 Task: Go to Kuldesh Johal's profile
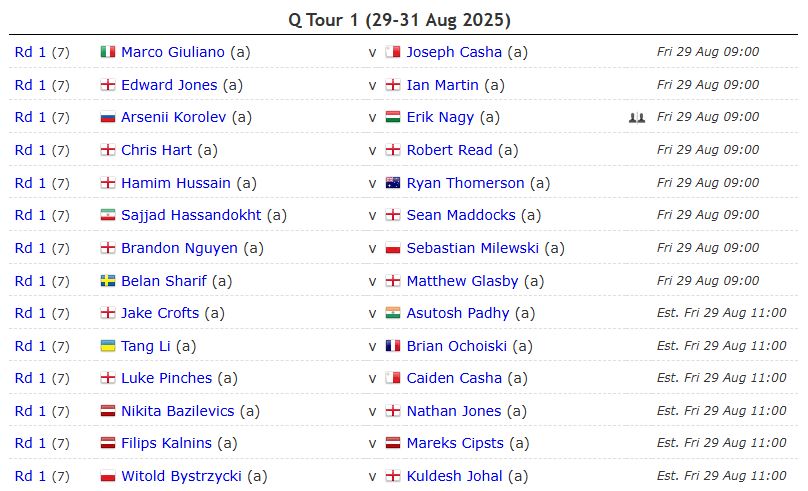coord(454,476)
